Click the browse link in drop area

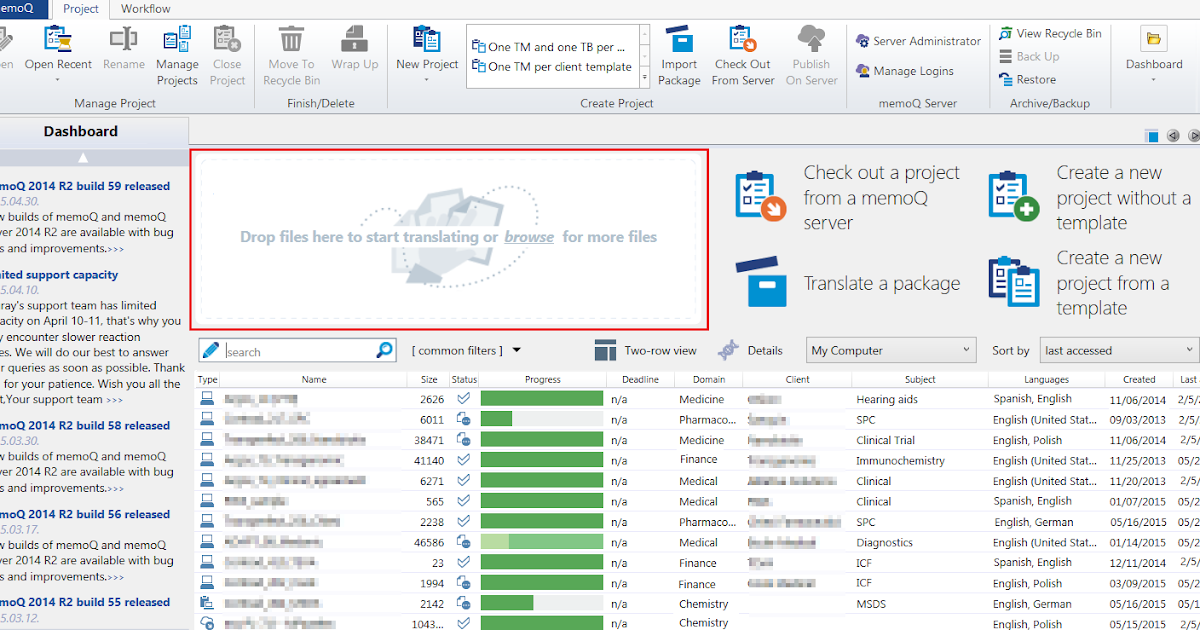click(529, 237)
